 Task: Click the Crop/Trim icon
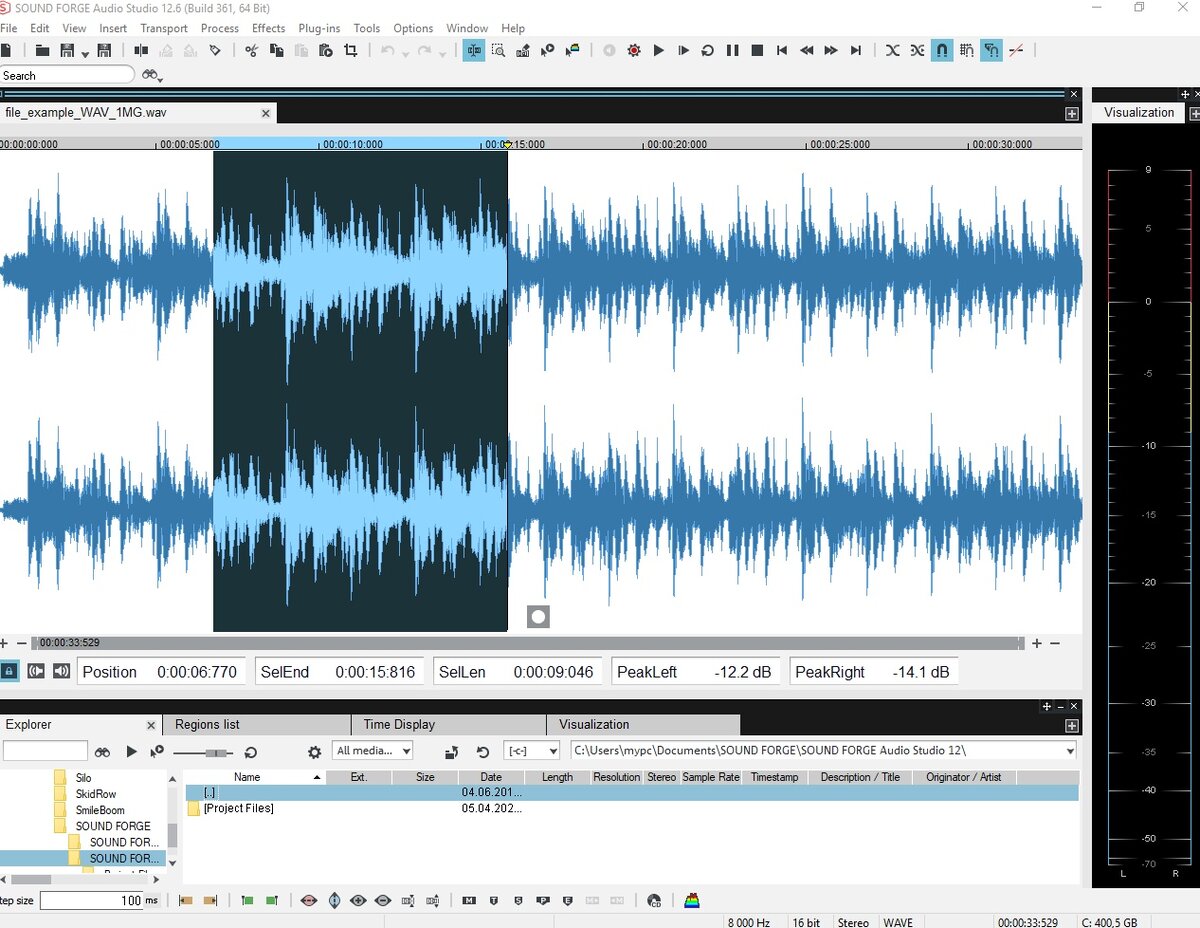pyautogui.click(x=351, y=50)
